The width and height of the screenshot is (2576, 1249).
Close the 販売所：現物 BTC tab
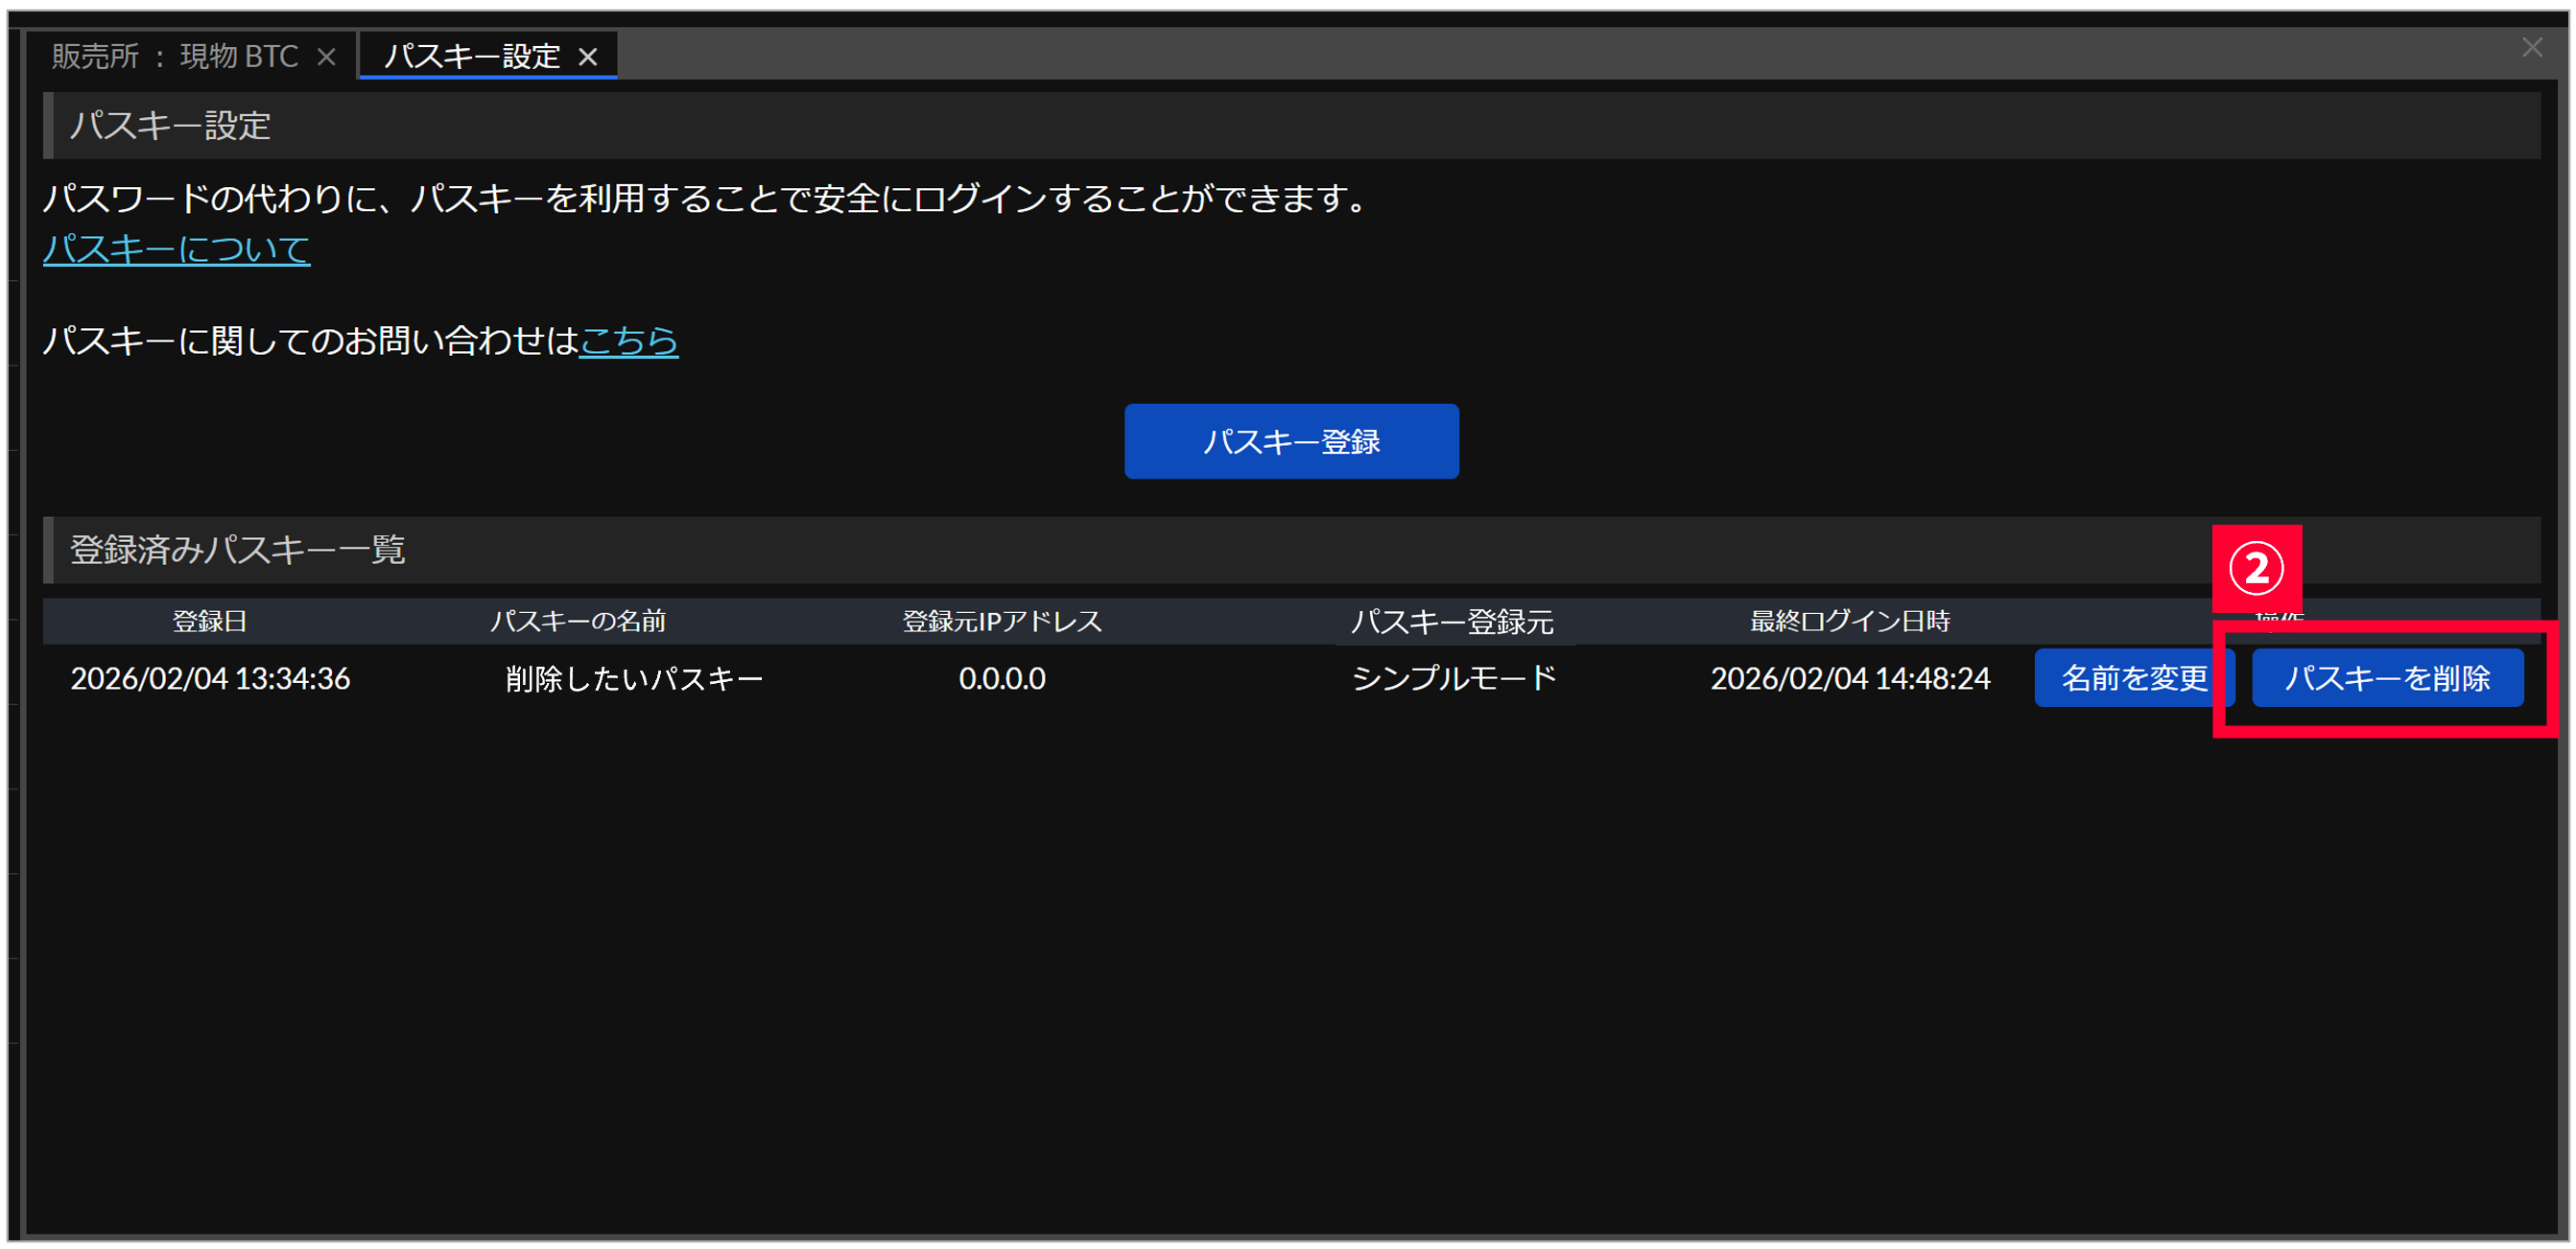tap(326, 57)
